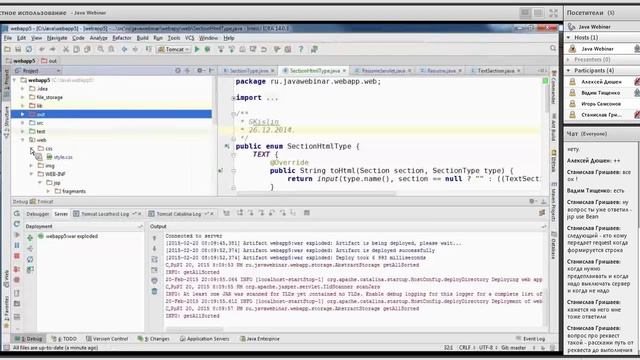
Task: Click the green Deploy All icon in Deployment
Action: 30,238
